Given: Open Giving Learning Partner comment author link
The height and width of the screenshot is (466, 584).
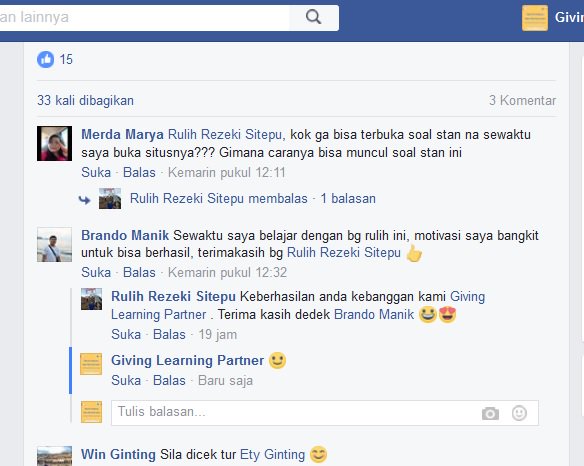Looking at the screenshot, I should [x=187, y=361].
